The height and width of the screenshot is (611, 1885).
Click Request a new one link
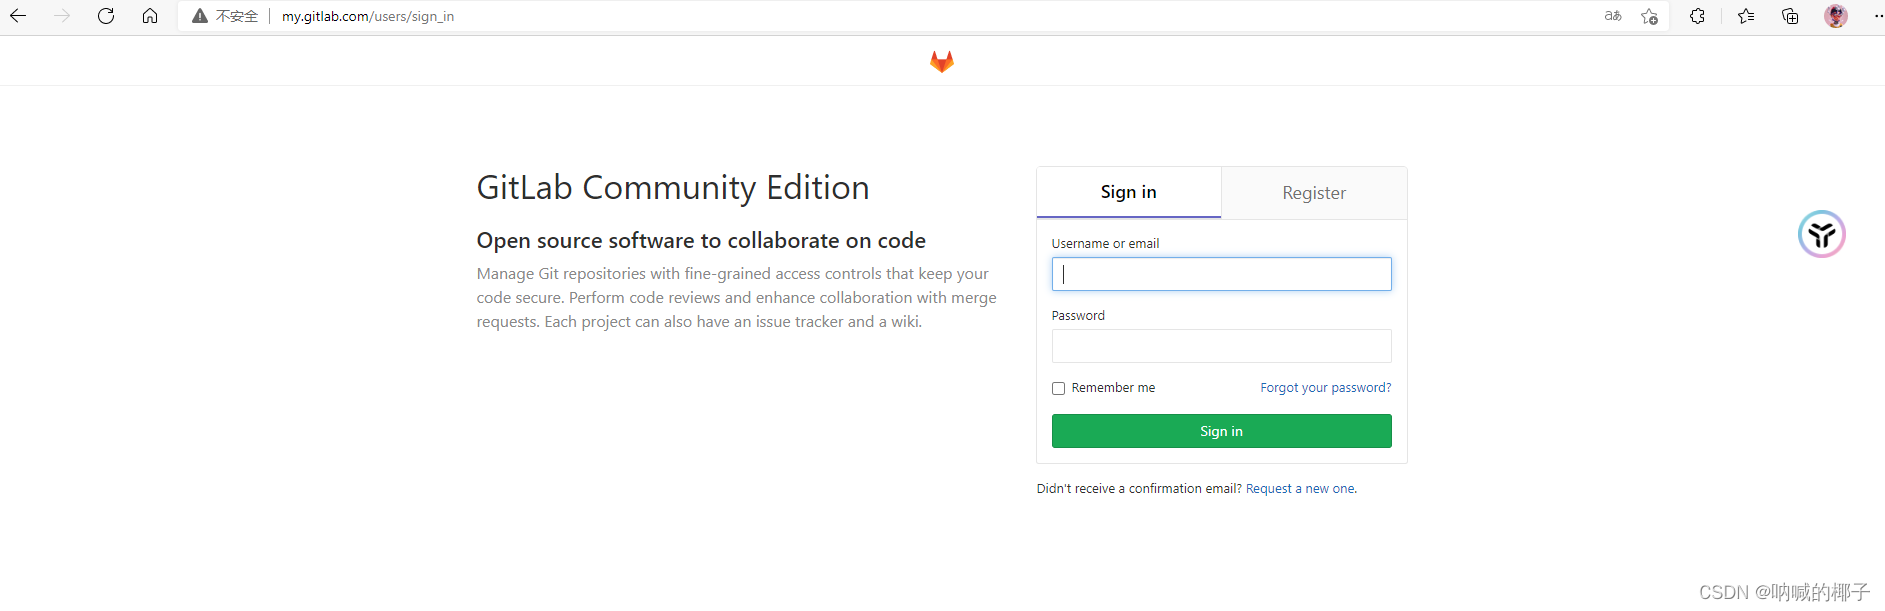[x=1301, y=489]
